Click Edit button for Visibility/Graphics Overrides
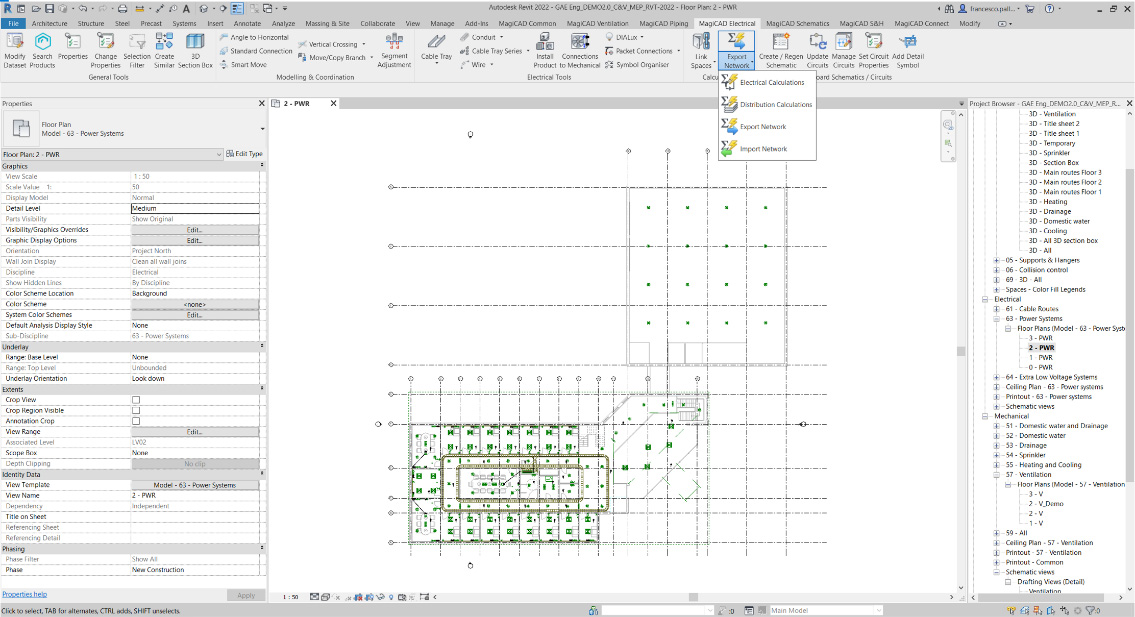 [x=194, y=230]
